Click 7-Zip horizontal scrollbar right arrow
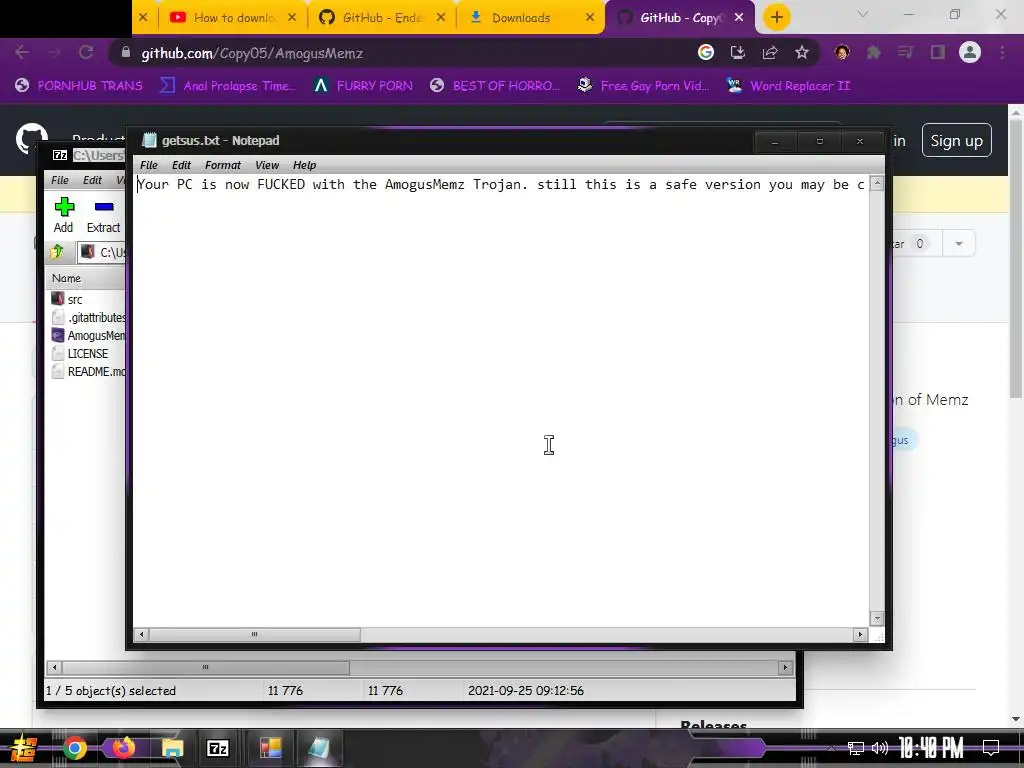 (785, 667)
